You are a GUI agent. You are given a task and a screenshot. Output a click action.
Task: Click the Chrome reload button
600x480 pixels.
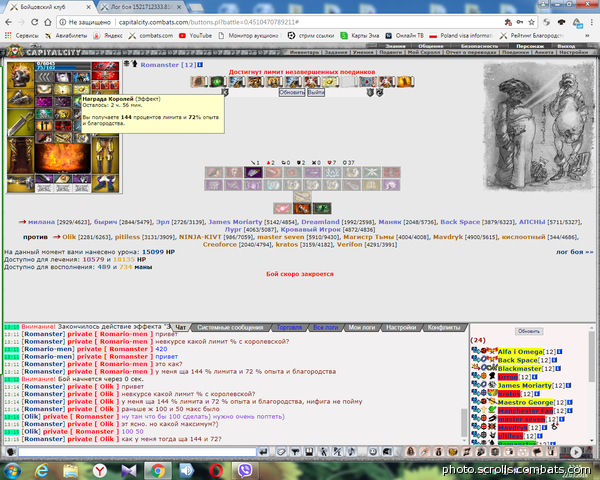click(34, 22)
